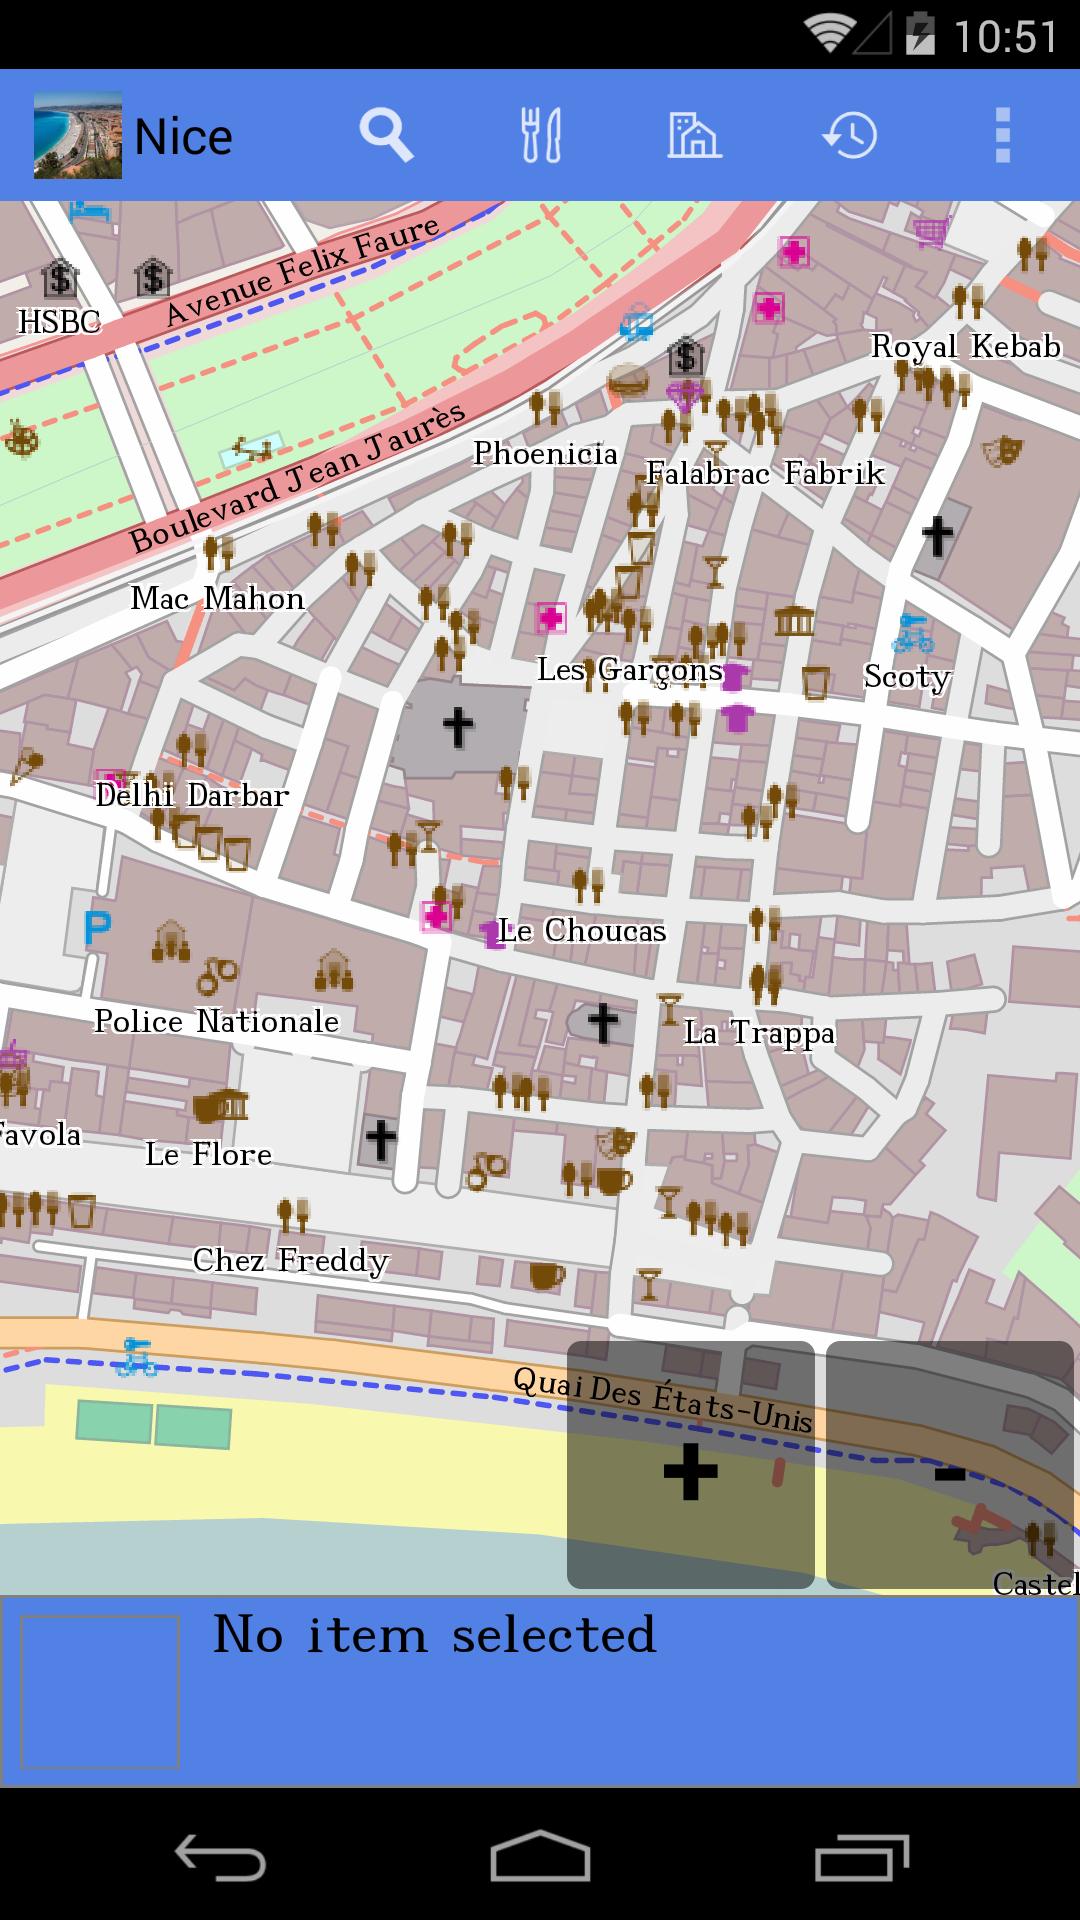This screenshot has width=1080, height=1920.
Task: Tap the Nice city thumbnail photo
Action: point(78,136)
